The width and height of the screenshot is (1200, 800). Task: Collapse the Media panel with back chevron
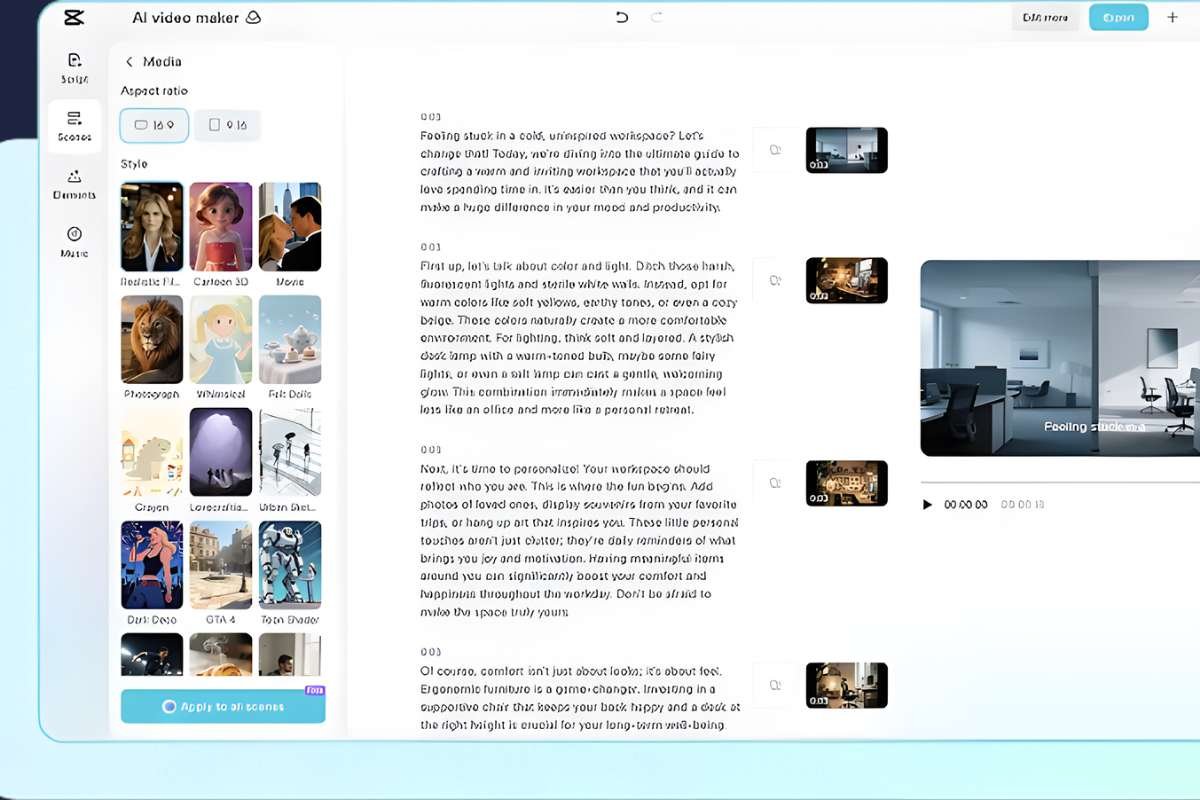pyautogui.click(x=129, y=61)
